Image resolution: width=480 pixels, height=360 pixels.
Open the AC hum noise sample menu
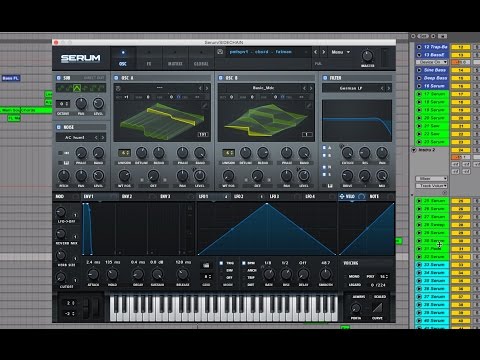pyautogui.click(x=75, y=137)
